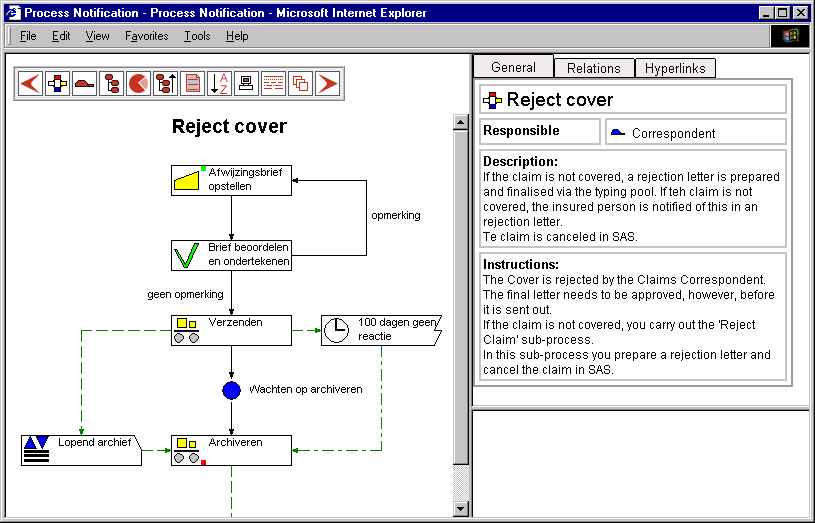This screenshot has height=523, width=815.
Task: Click the red pie chart toolbar icon
Action: coord(138,83)
